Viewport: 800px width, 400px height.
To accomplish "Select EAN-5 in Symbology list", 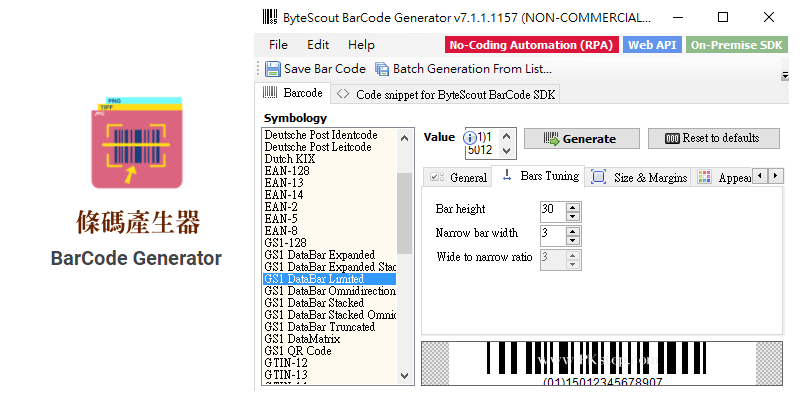I will 330,219.
